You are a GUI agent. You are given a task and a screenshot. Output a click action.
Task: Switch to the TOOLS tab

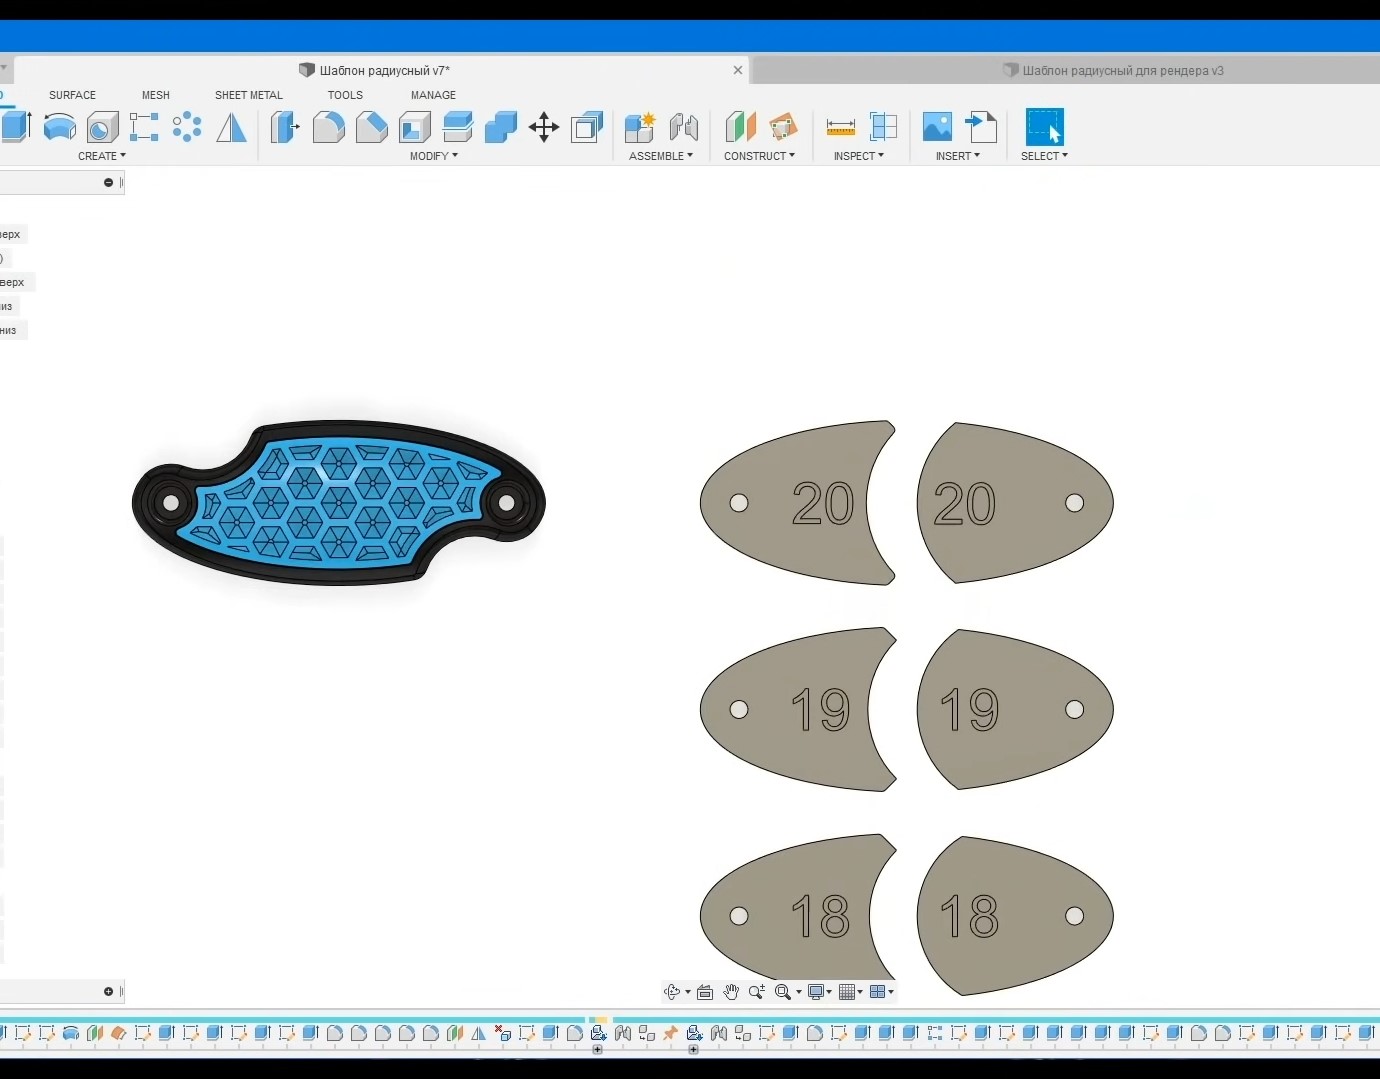(345, 95)
